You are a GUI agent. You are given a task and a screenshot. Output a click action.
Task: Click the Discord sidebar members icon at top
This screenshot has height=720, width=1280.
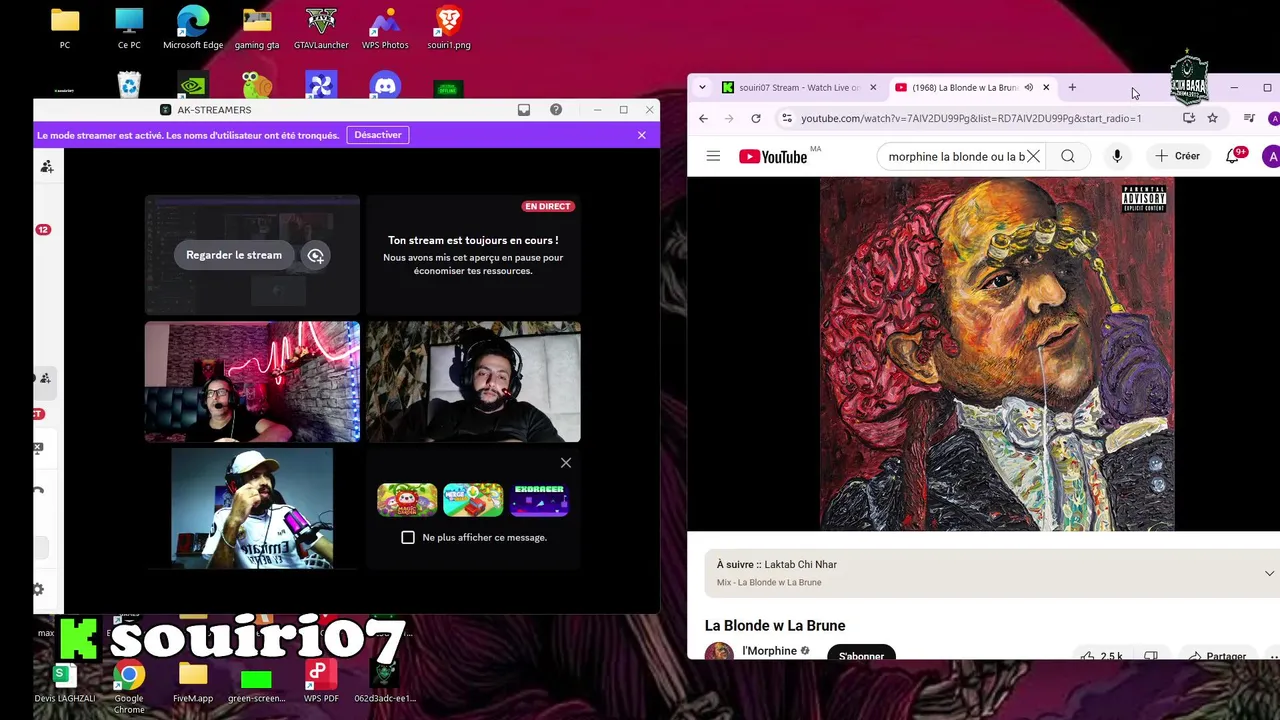point(46,167)
